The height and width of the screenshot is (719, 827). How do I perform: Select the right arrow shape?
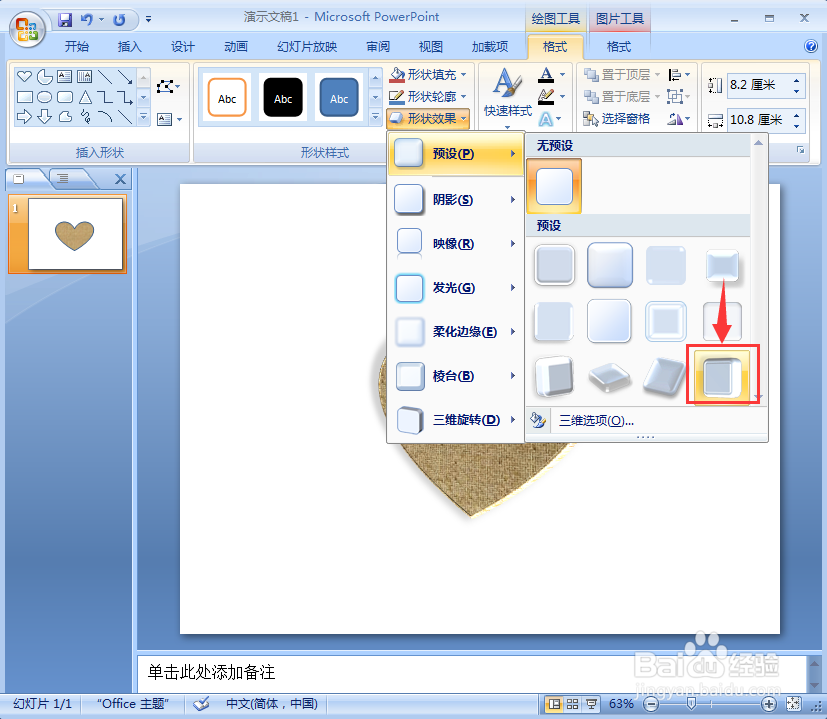[x=24, y=117]
